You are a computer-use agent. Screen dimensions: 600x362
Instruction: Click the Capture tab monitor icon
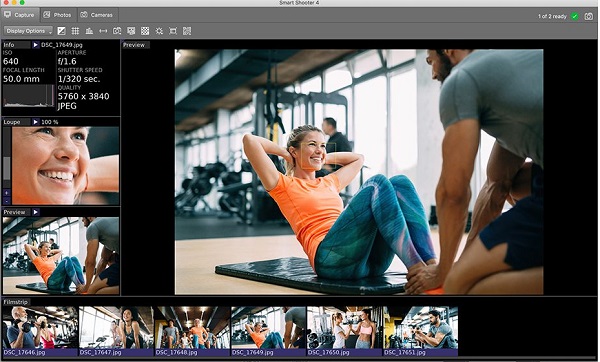(x=8, y=15)
